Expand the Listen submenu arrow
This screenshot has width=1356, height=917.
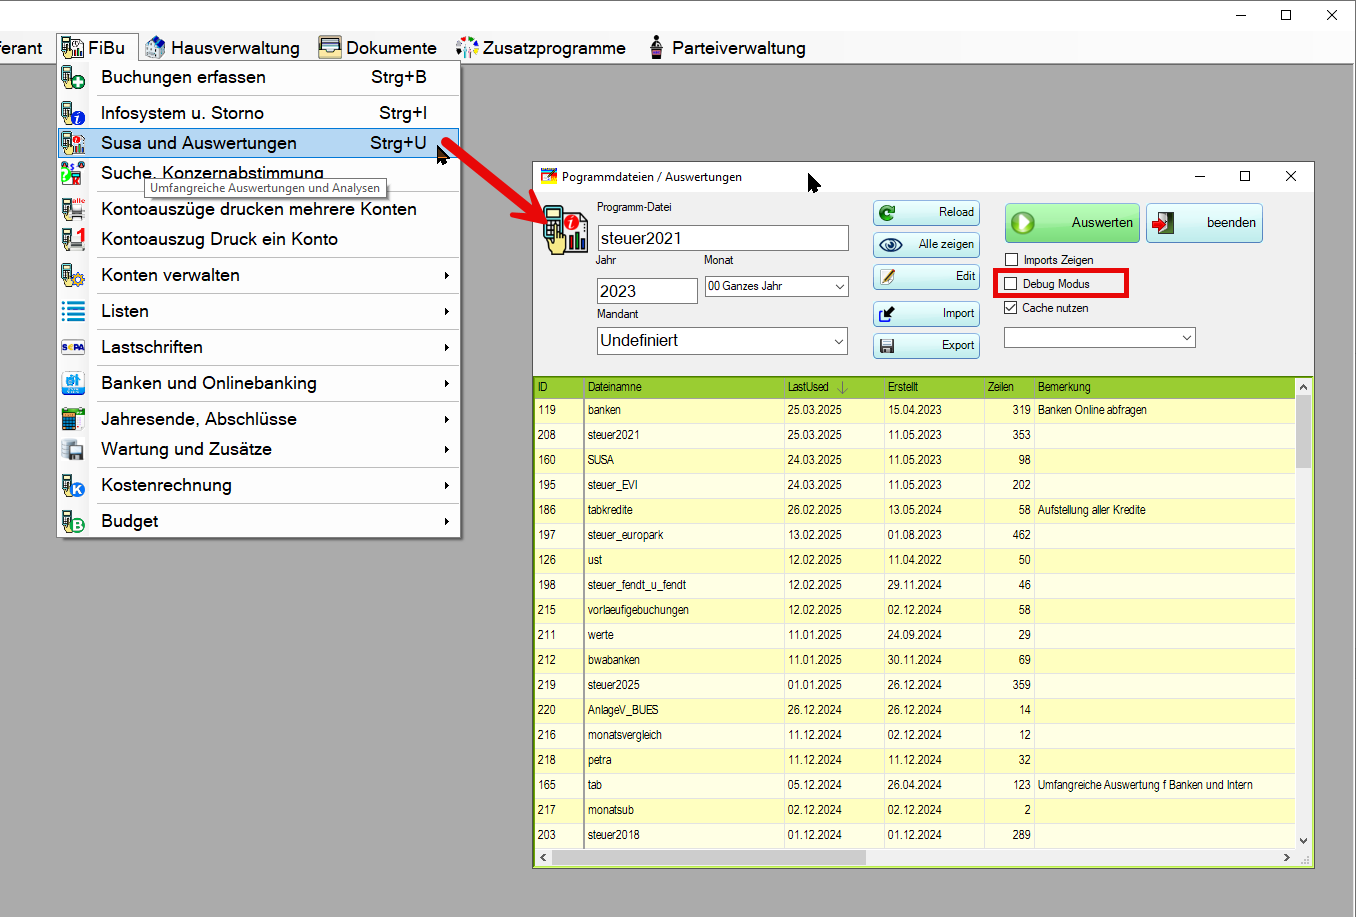point(446,311)
